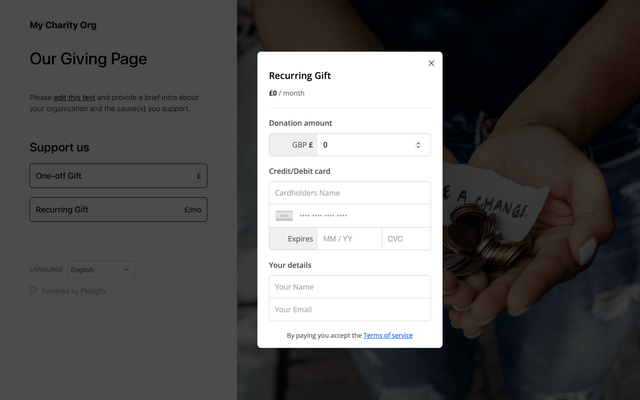This screenshot has height=400, width=640.
Task: Click the MM / YY expiry field
Action: 349,239
